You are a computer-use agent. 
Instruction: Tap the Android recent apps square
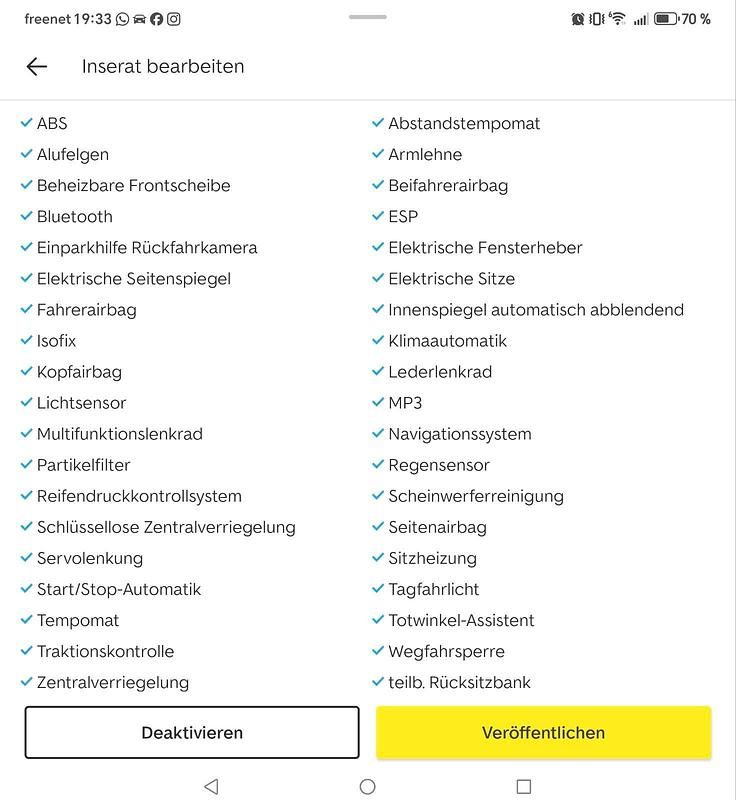pos(524,786)
